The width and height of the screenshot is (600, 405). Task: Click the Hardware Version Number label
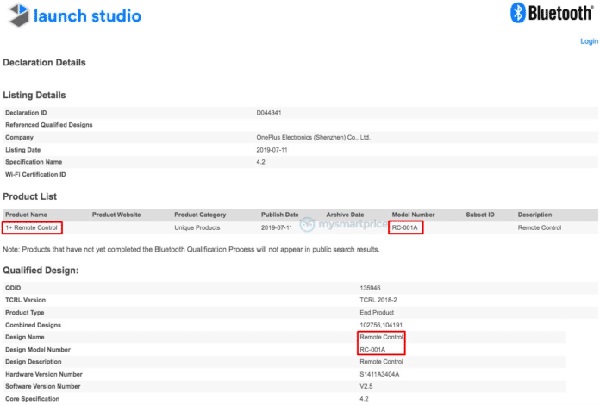(44, 374)
